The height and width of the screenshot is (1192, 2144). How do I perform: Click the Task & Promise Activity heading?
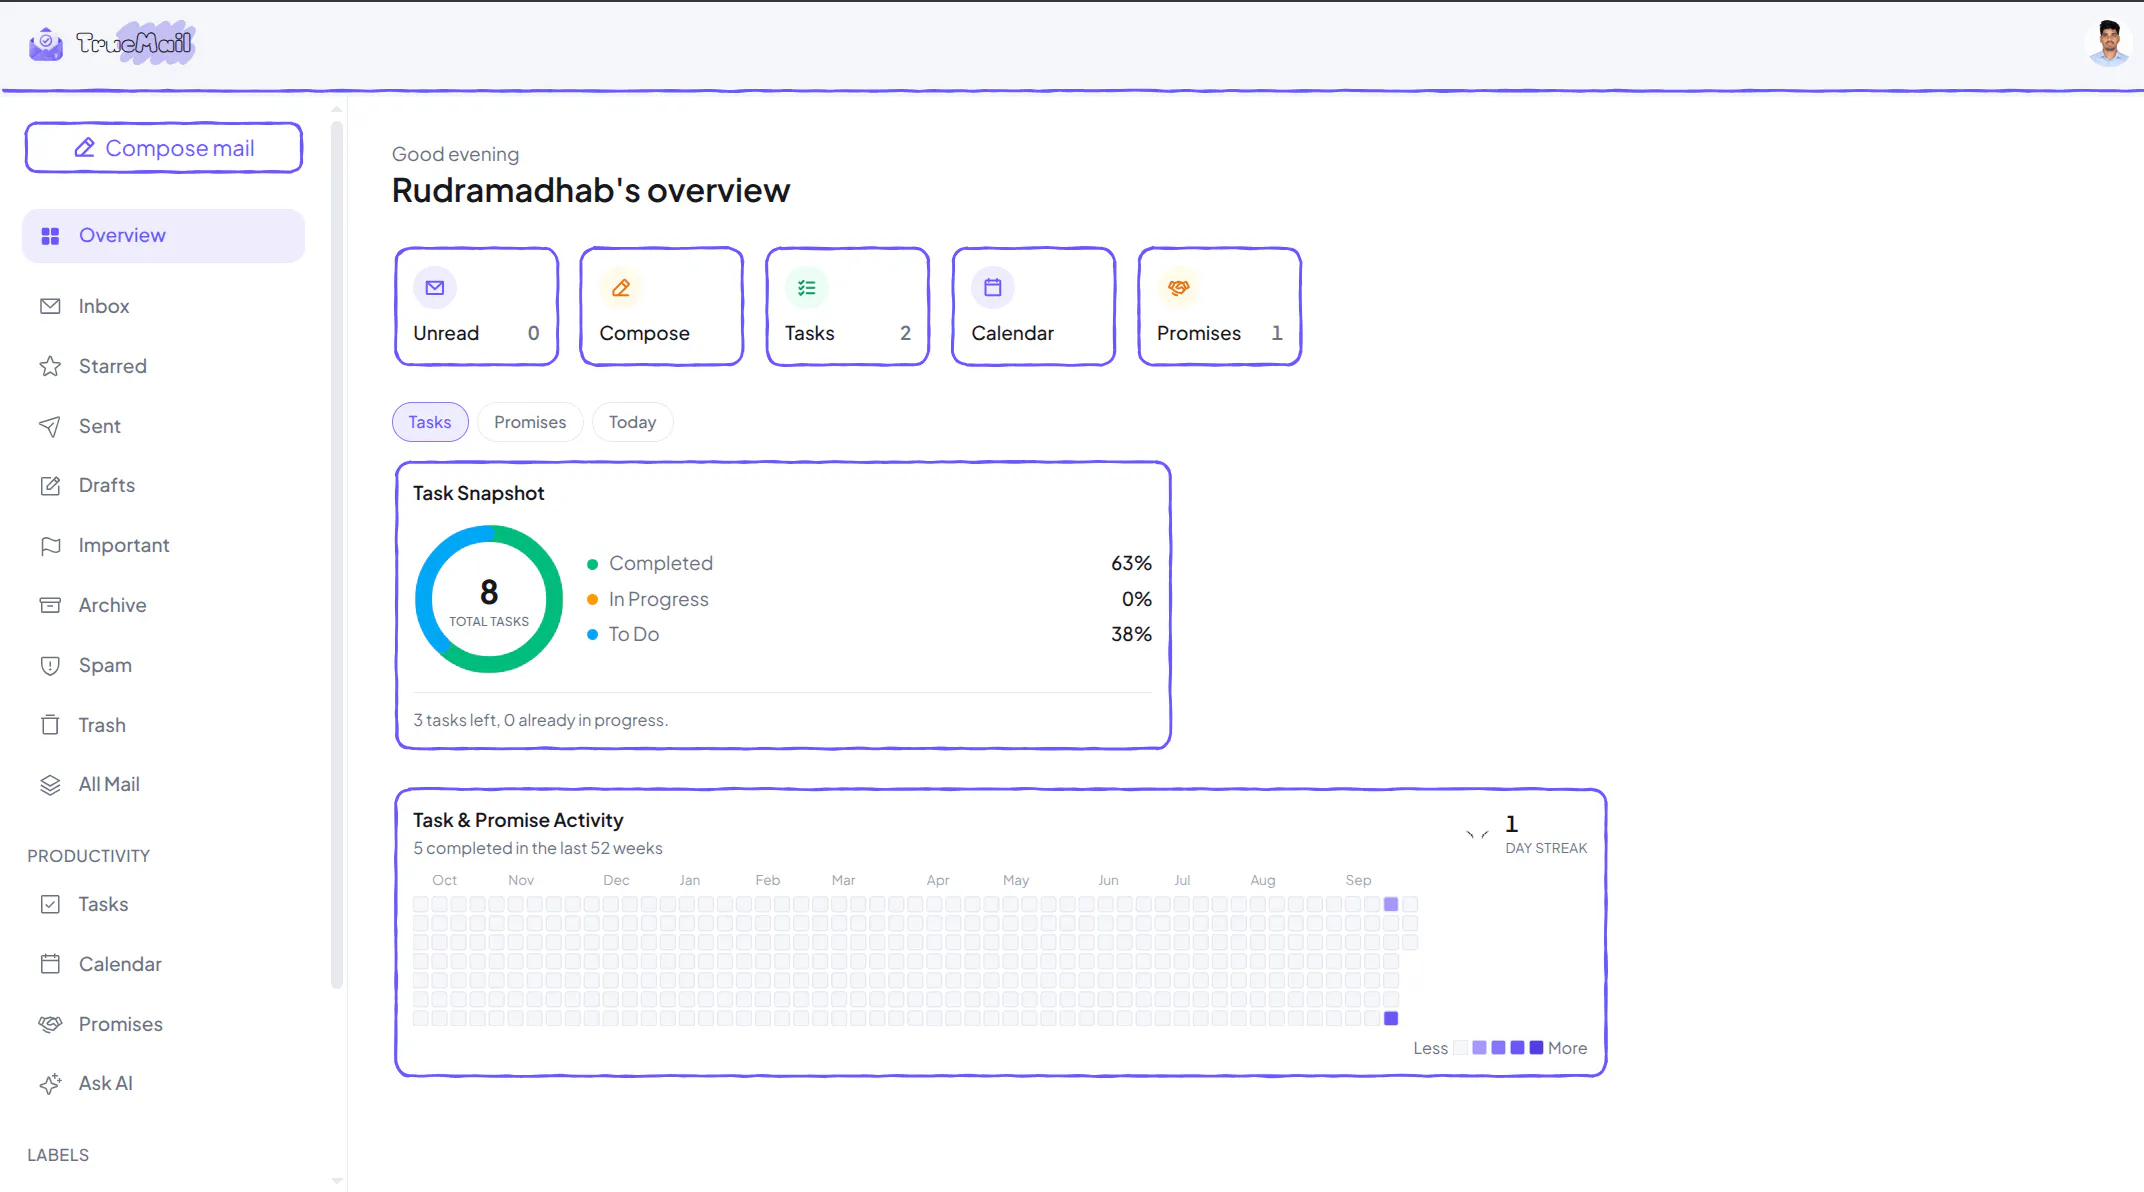[x=518, y=820]
